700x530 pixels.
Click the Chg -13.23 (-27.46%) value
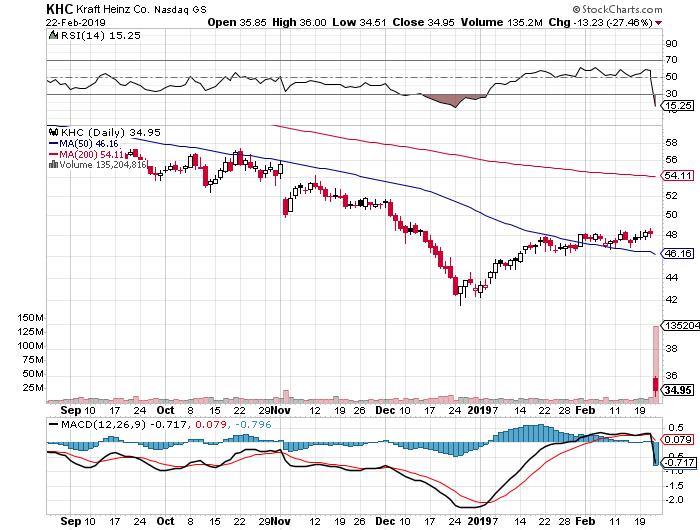coord(600,22)
